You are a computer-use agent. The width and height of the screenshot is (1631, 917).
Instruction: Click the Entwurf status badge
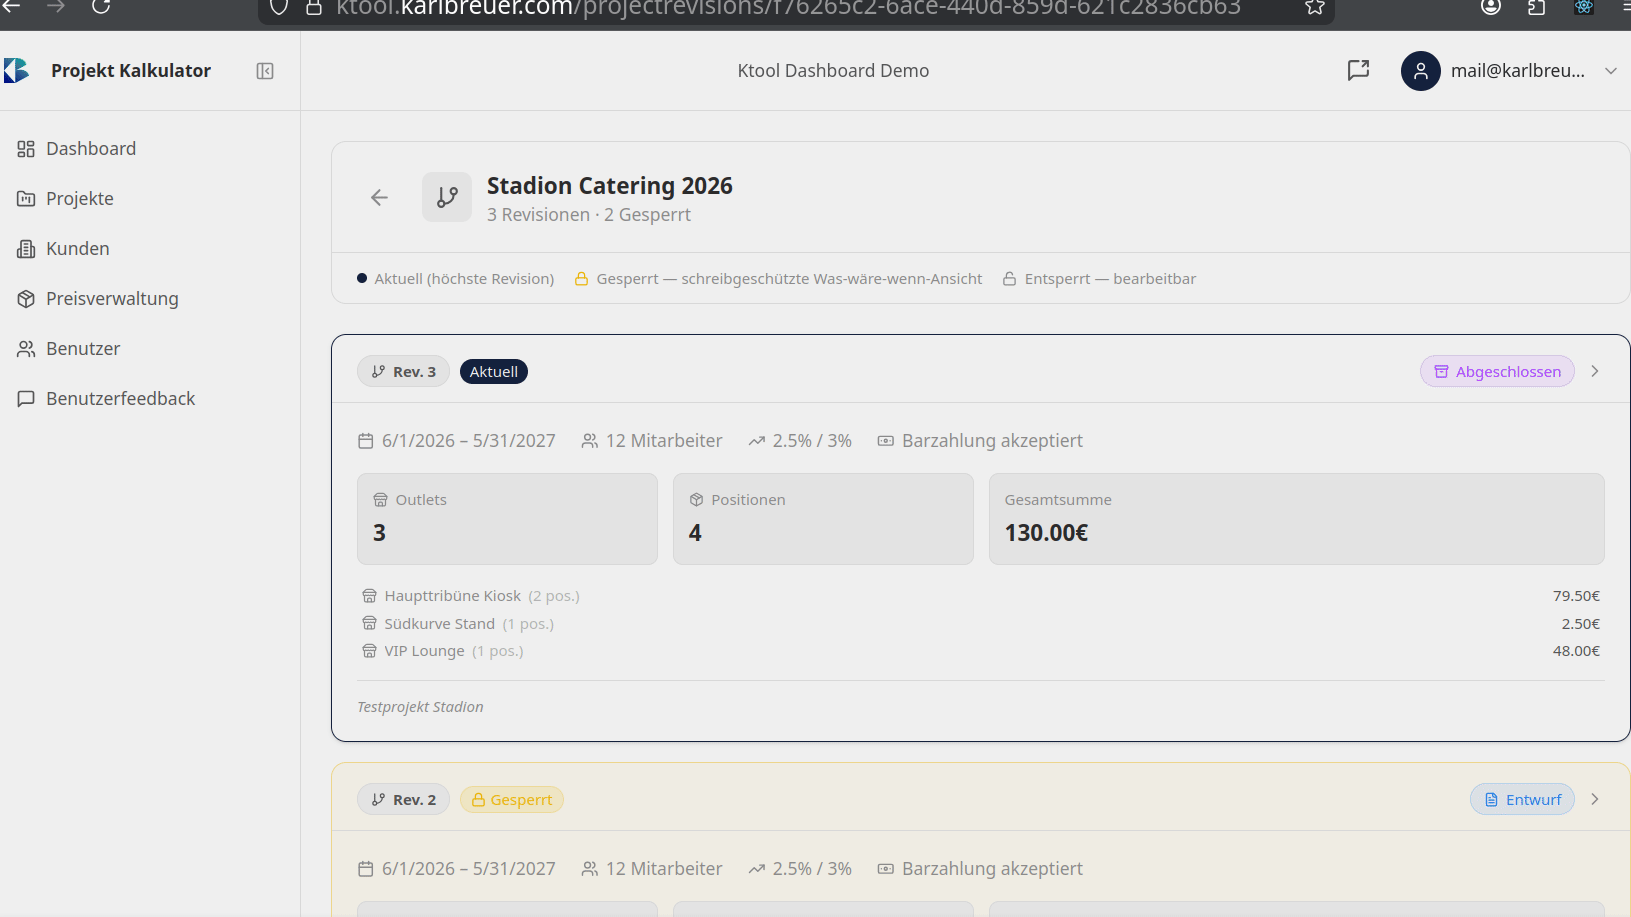point(1522,800)
